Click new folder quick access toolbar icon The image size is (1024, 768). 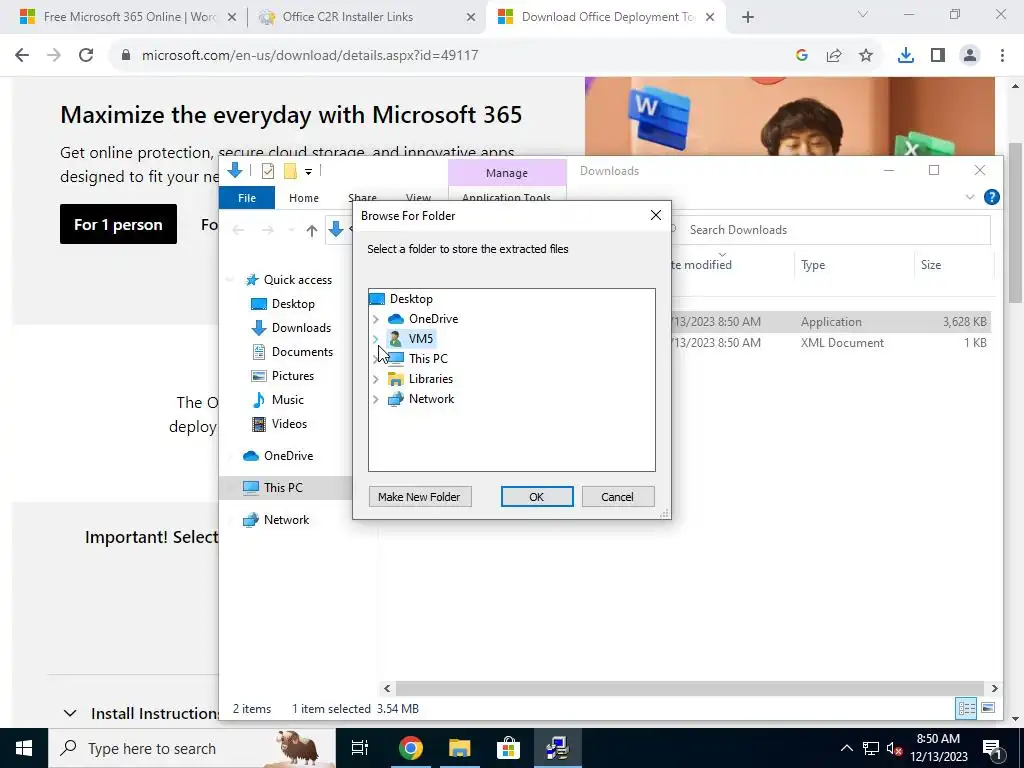[290, 171]
